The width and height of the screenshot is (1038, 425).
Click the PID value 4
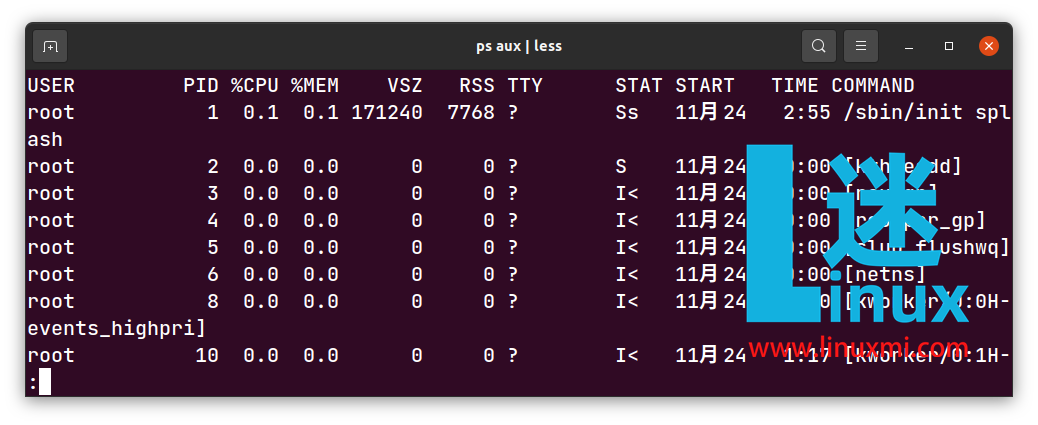click(213, 220)
